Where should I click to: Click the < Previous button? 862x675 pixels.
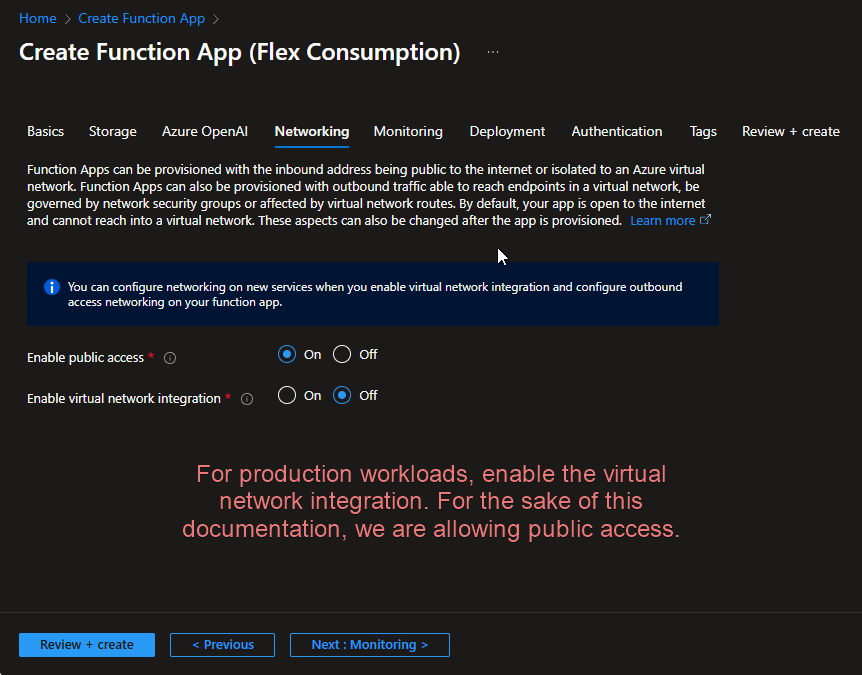coord(222,645)
